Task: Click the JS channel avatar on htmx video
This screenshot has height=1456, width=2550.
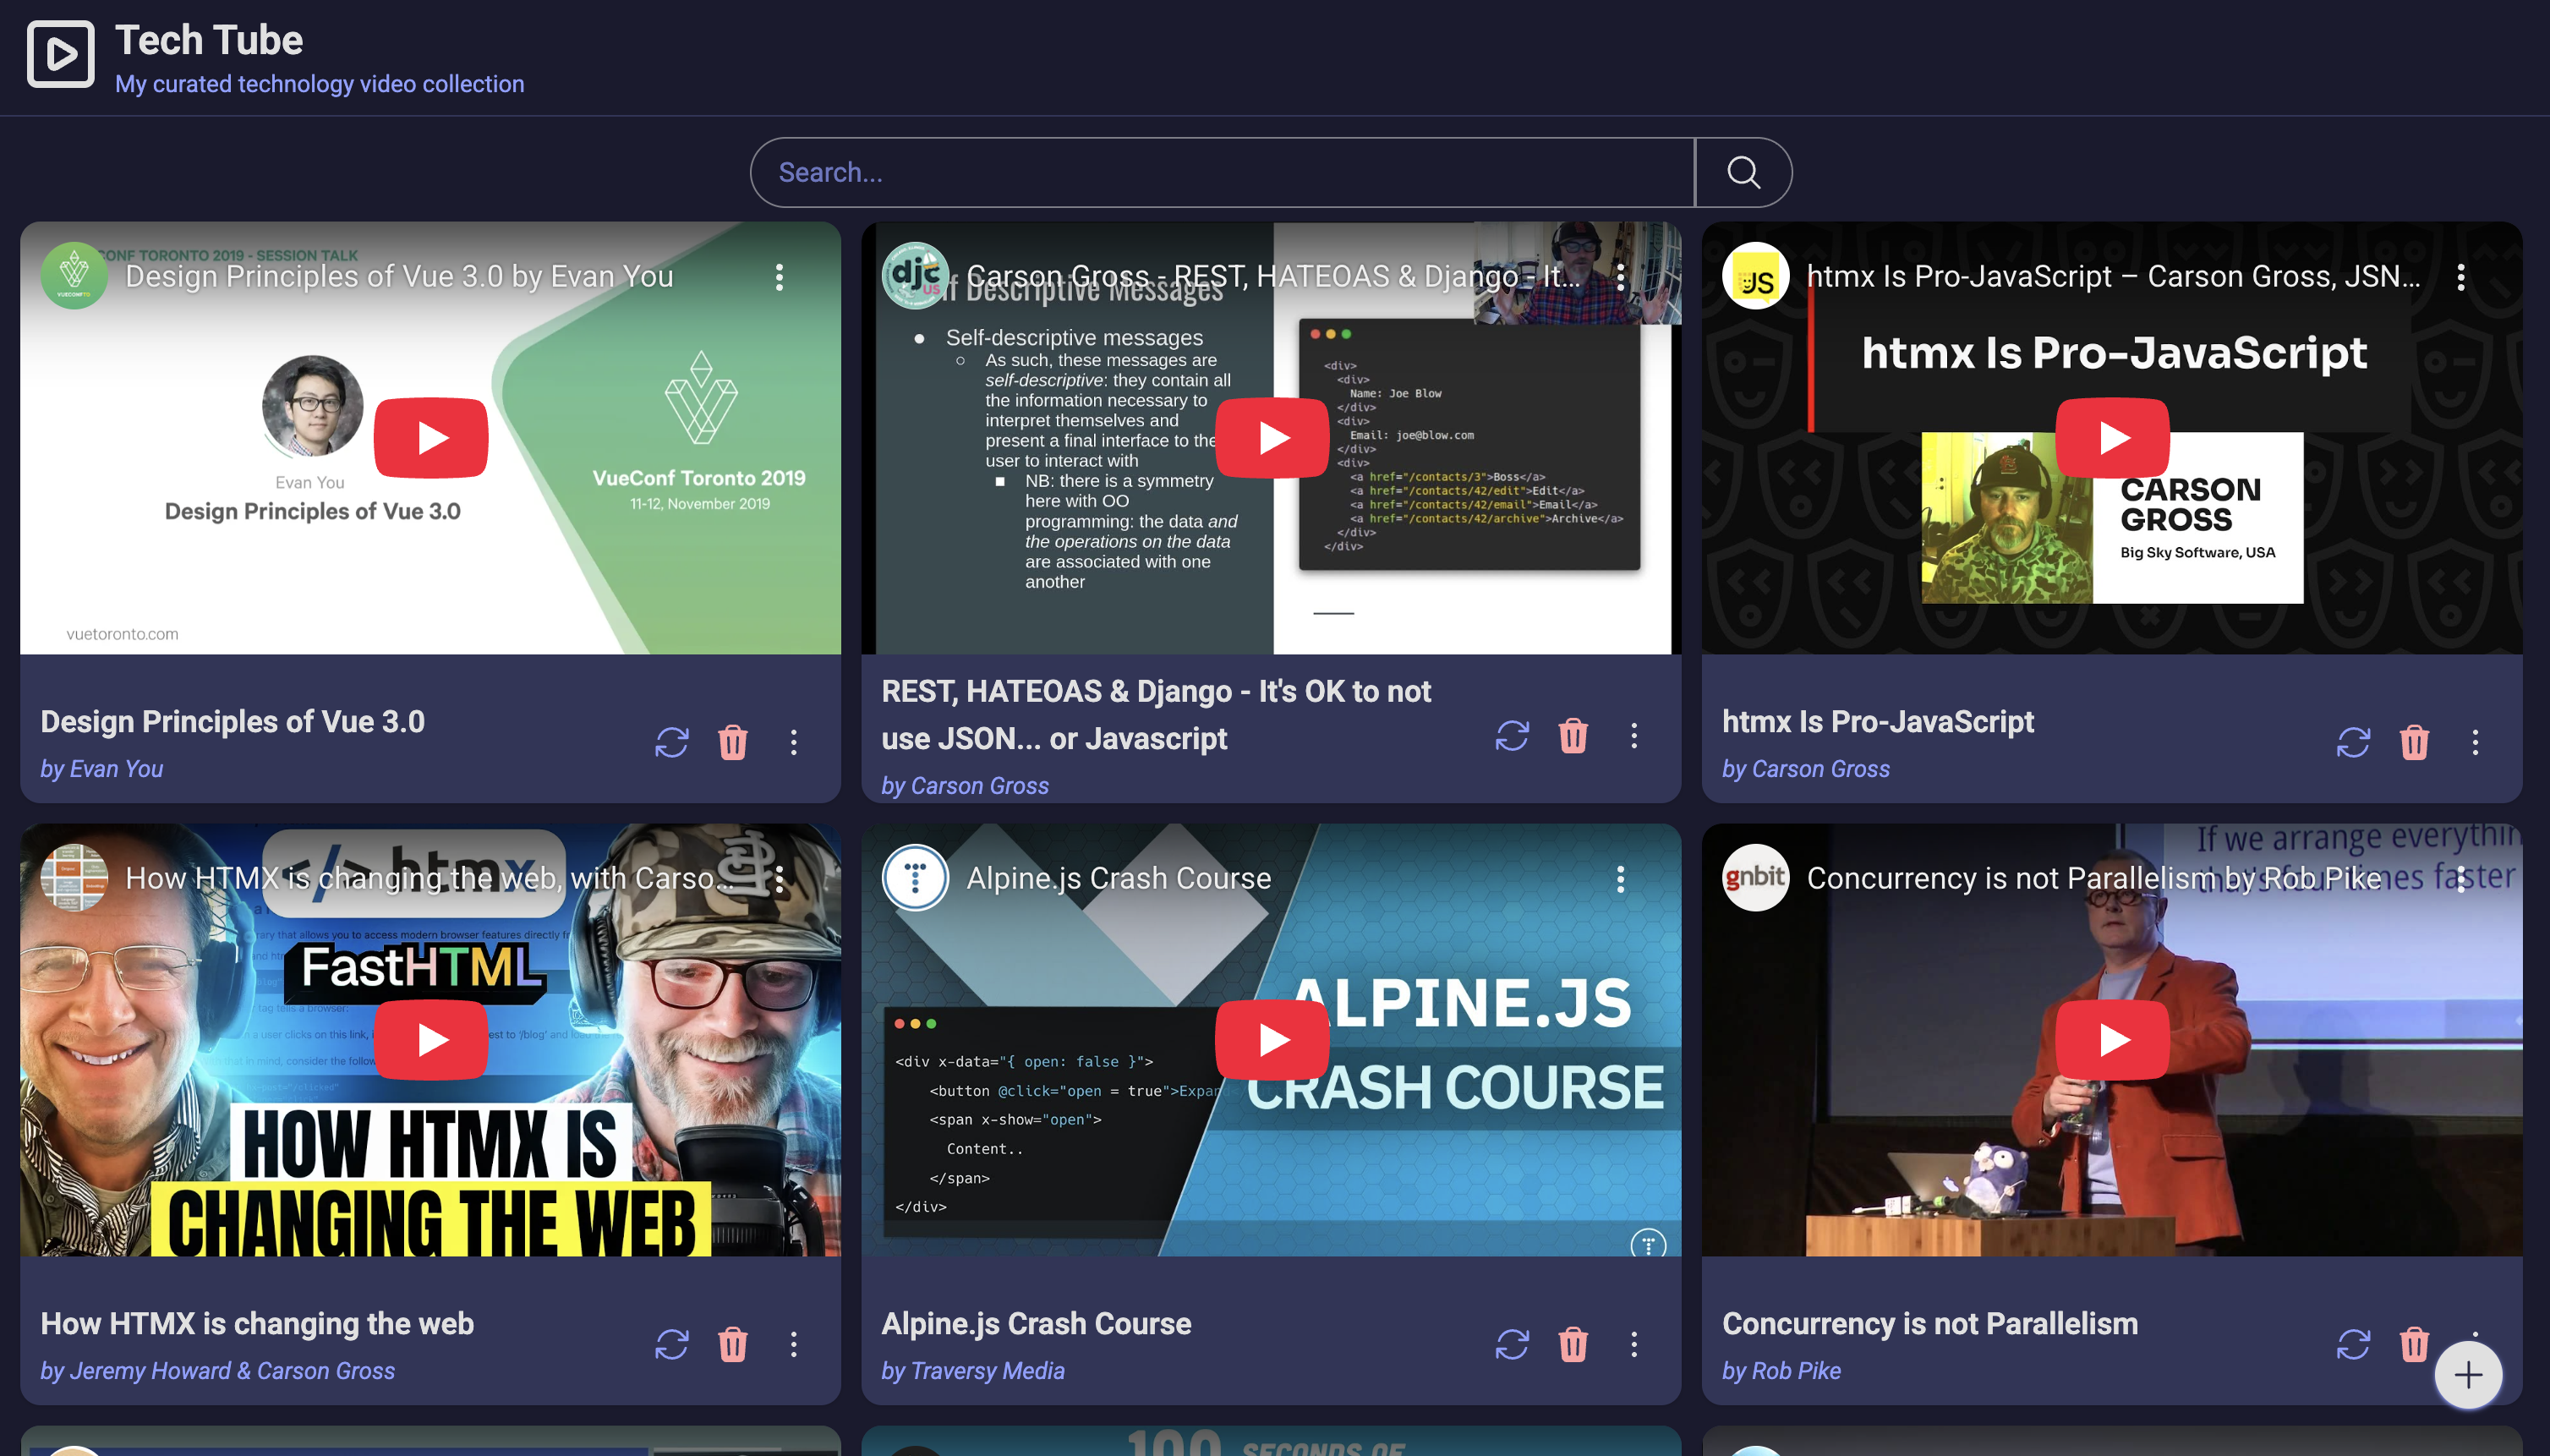Action: (x=1756, y=276)
